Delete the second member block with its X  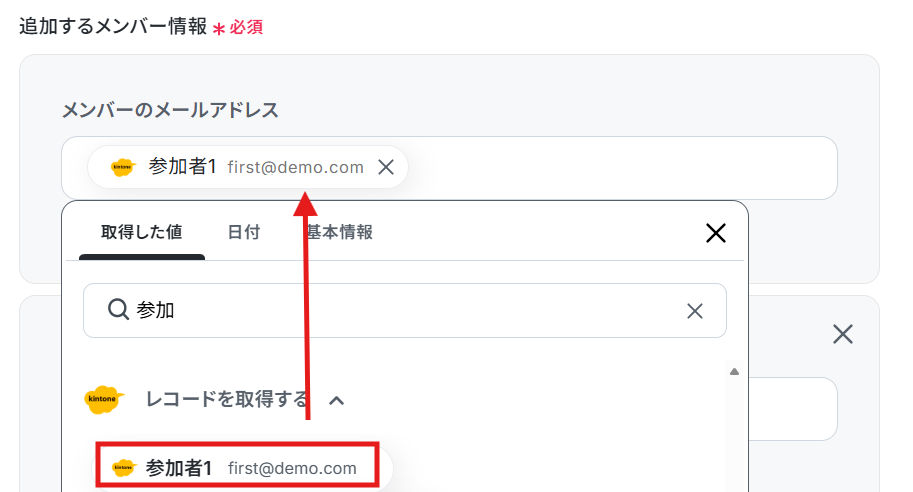pyautogui.click(x=843, y=334)
